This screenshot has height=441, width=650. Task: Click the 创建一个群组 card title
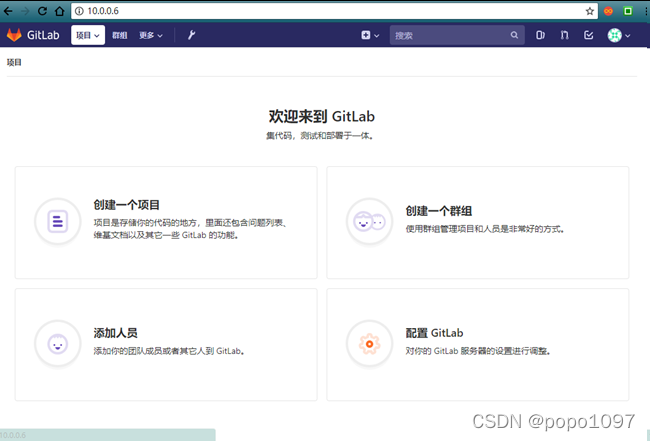[x=439, y=211]
